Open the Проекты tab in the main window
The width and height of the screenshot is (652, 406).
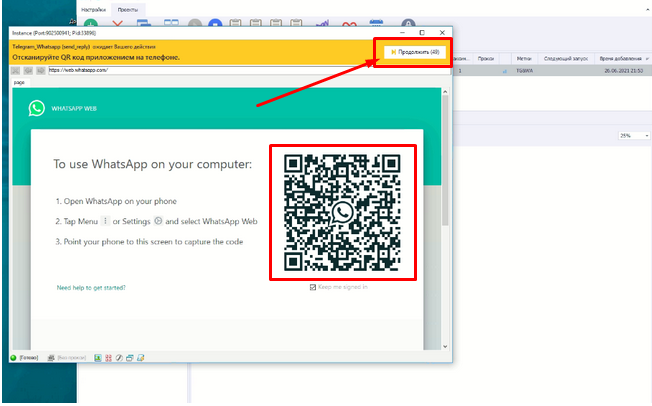point(128,10)
